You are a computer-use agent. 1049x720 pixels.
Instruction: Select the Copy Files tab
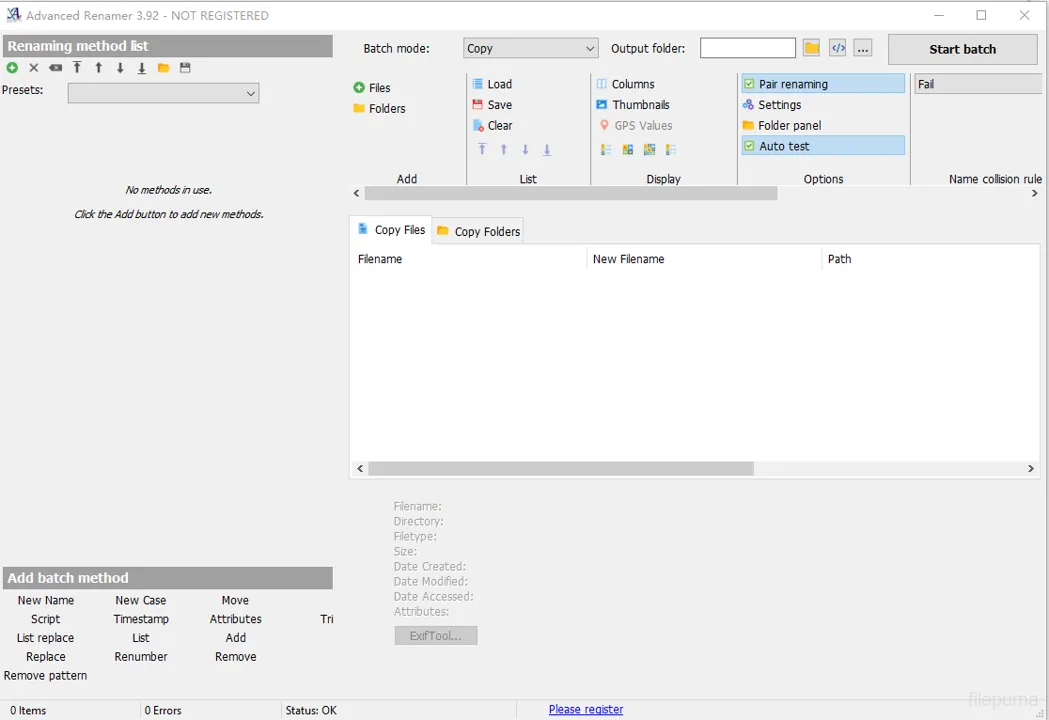coord(391,230)
